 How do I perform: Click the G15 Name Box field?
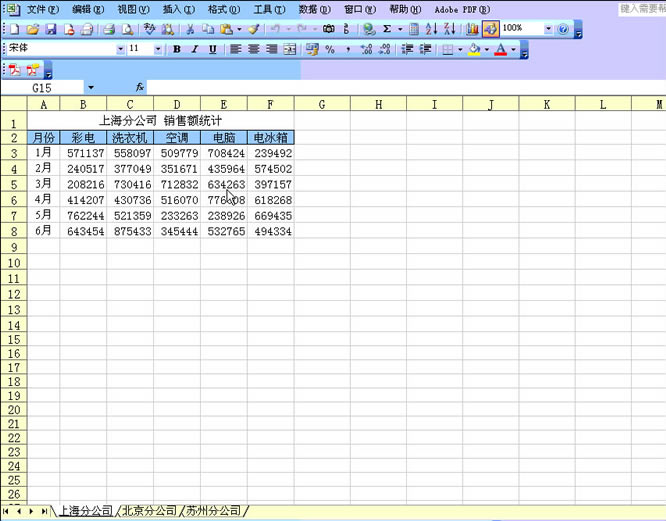tap(42, 88)
